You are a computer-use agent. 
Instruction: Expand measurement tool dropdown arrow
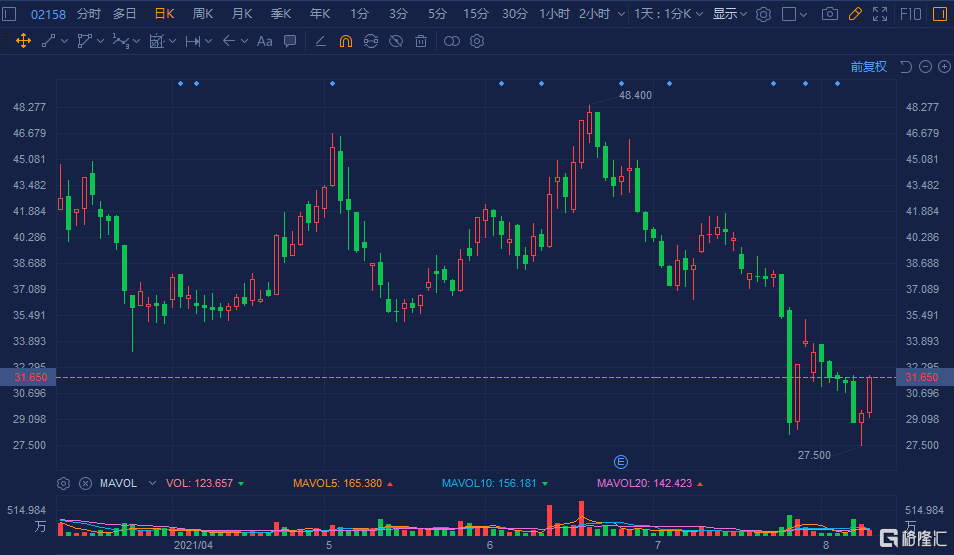pyautogui.click(x=173, y=41)
